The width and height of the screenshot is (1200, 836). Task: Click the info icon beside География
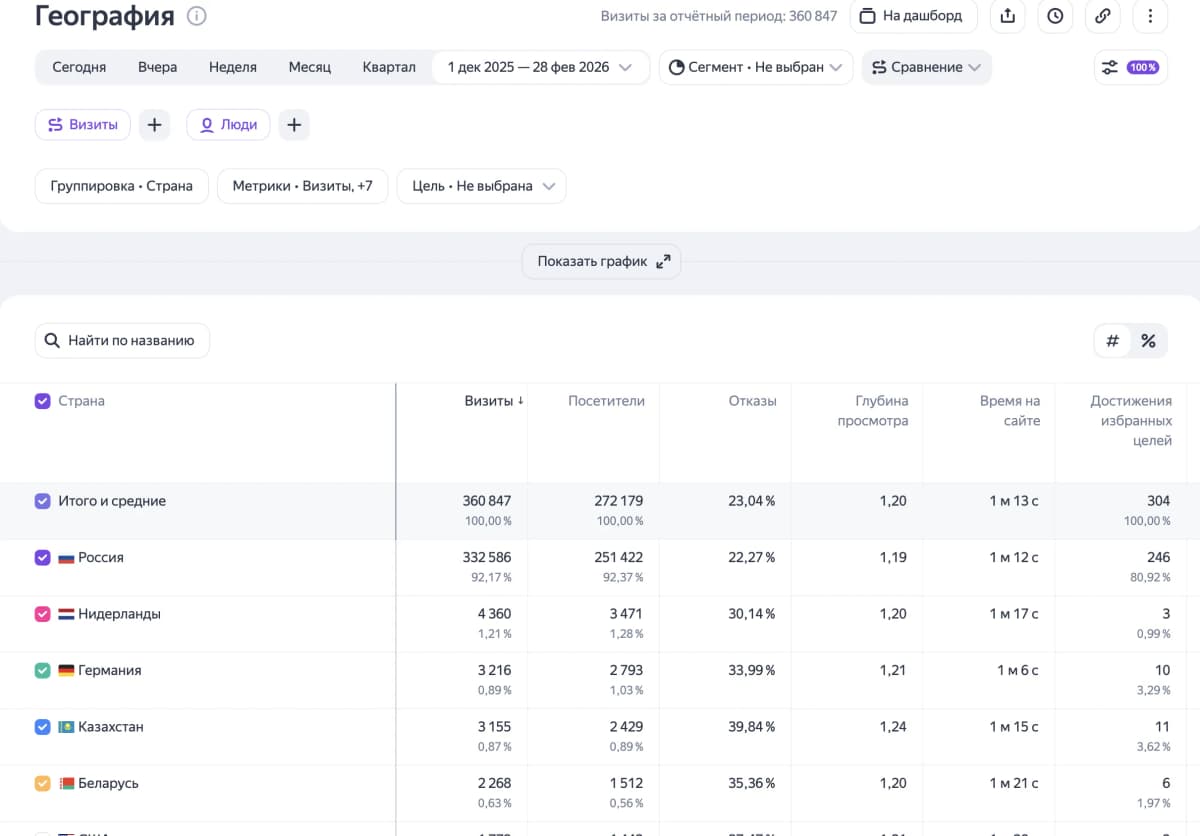pos(196,15)
